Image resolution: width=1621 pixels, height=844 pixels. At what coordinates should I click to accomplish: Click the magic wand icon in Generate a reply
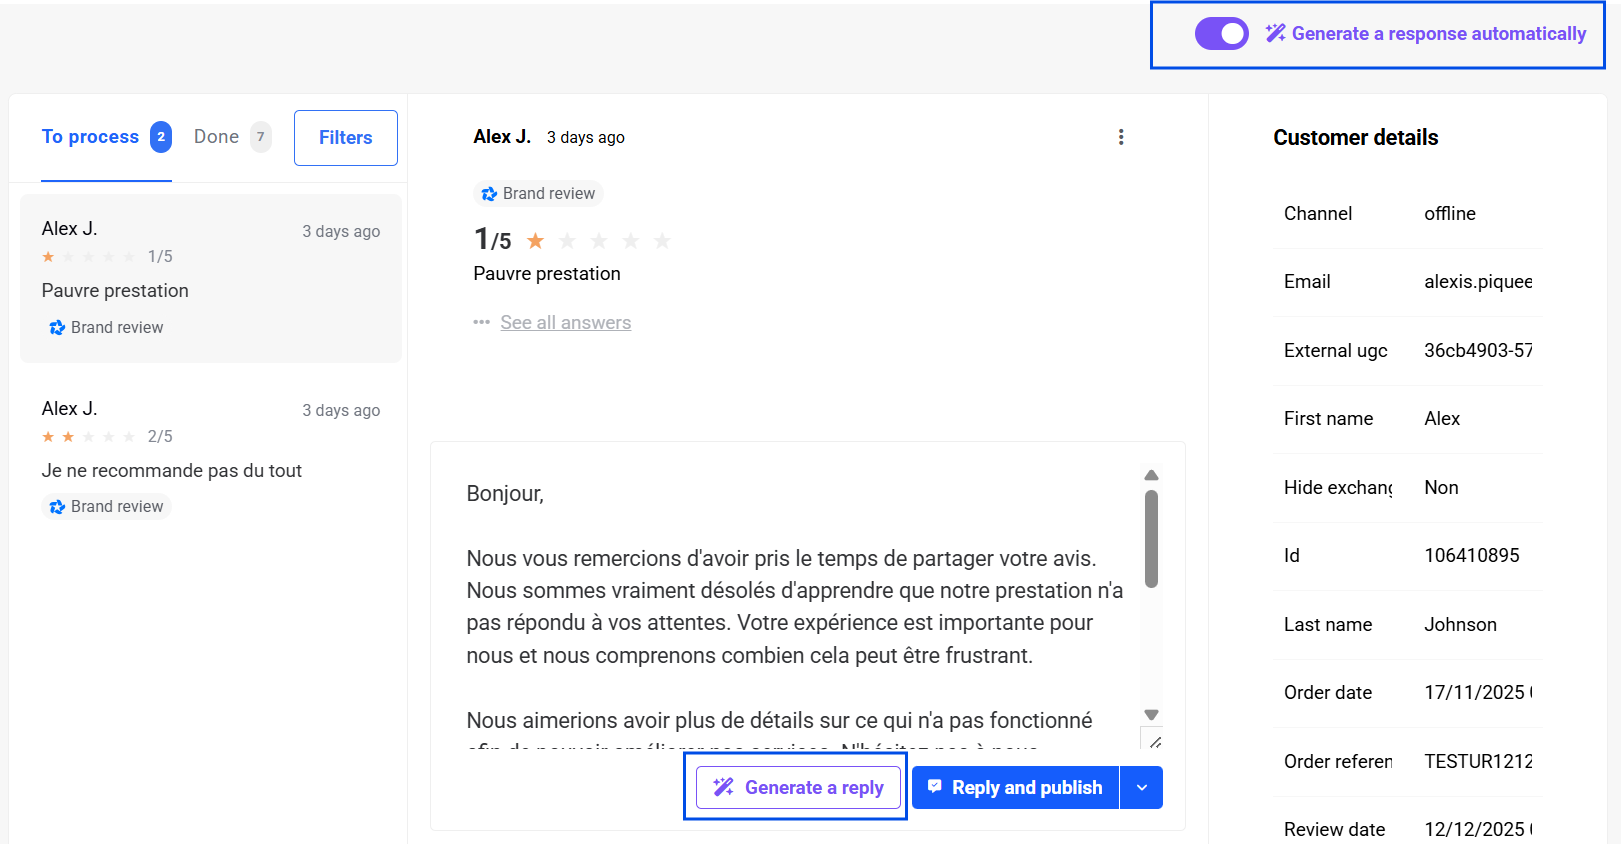tap(723, 787)
